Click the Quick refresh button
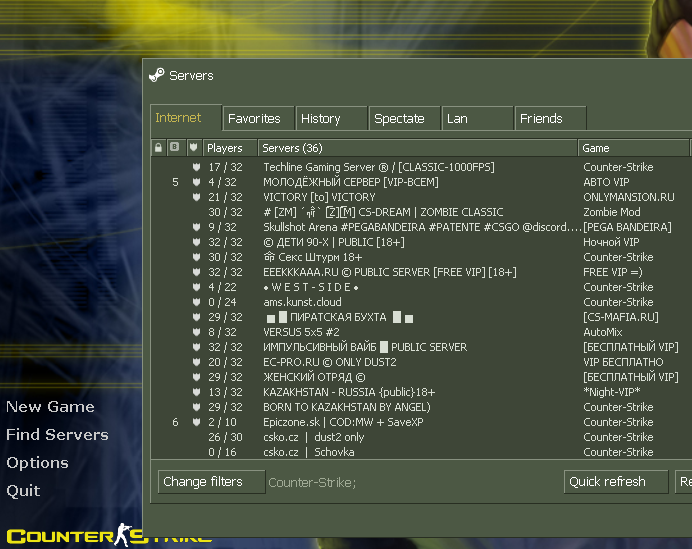Screen dimensions: 692x549 (616, 481)
